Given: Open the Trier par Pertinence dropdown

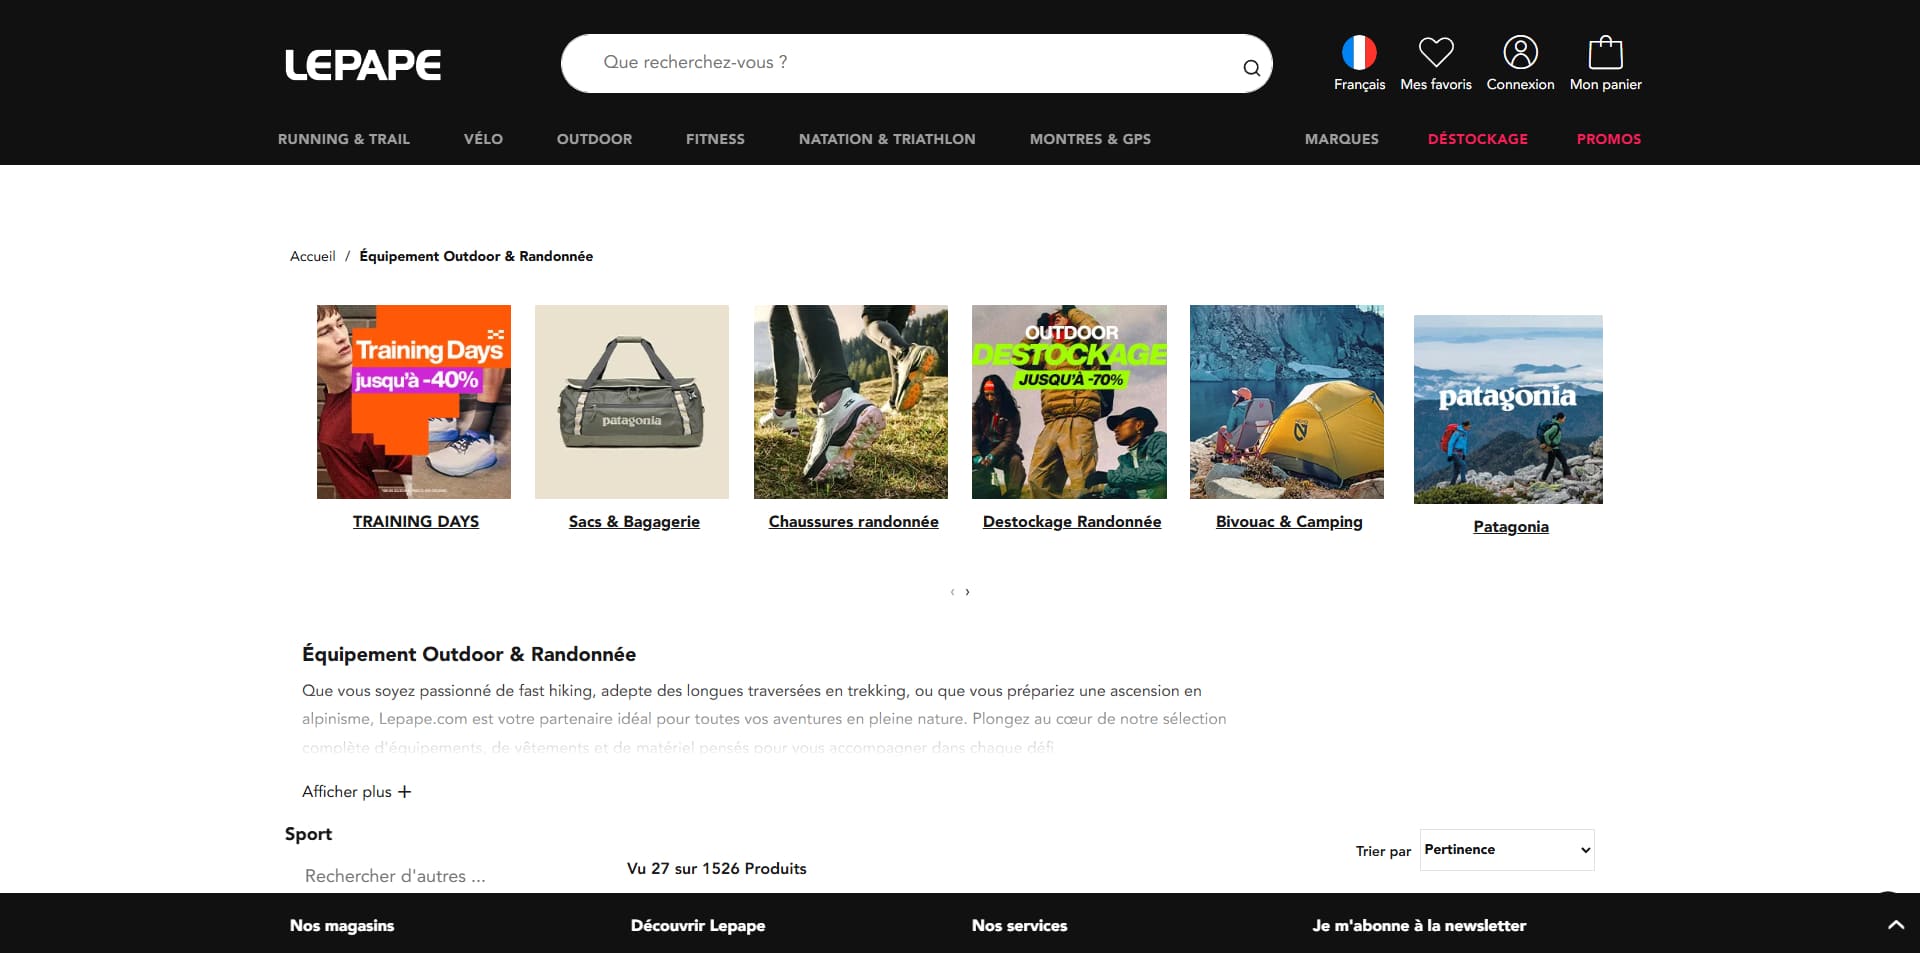Looking at the screenshot, I should coord(1507,850).
